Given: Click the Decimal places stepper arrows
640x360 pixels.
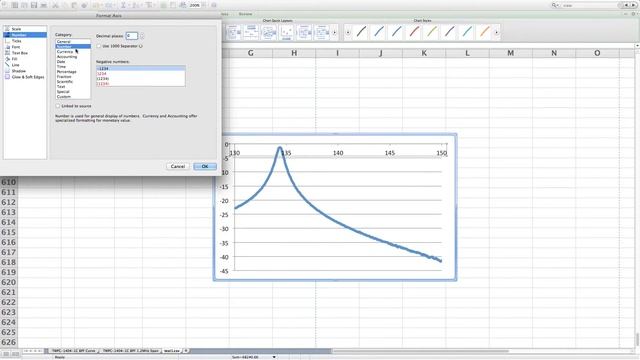Looking at the screenshot, I should [x=142, y=36].
